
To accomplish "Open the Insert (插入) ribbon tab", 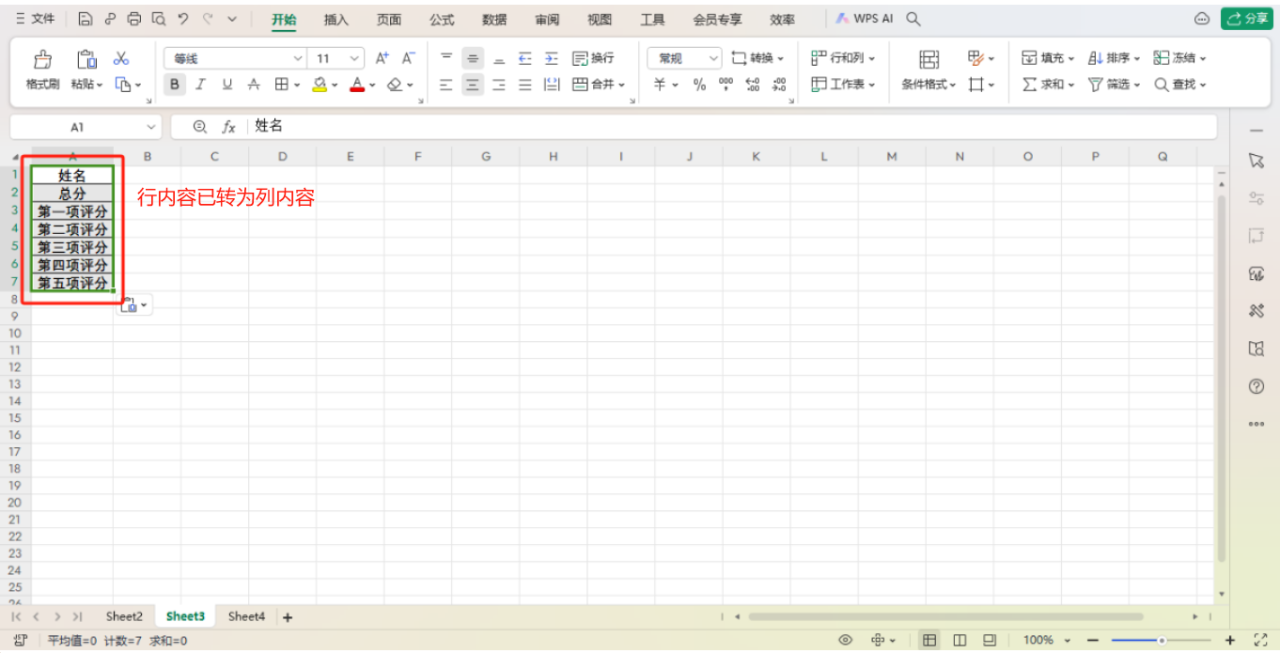I will click(336, 19).
